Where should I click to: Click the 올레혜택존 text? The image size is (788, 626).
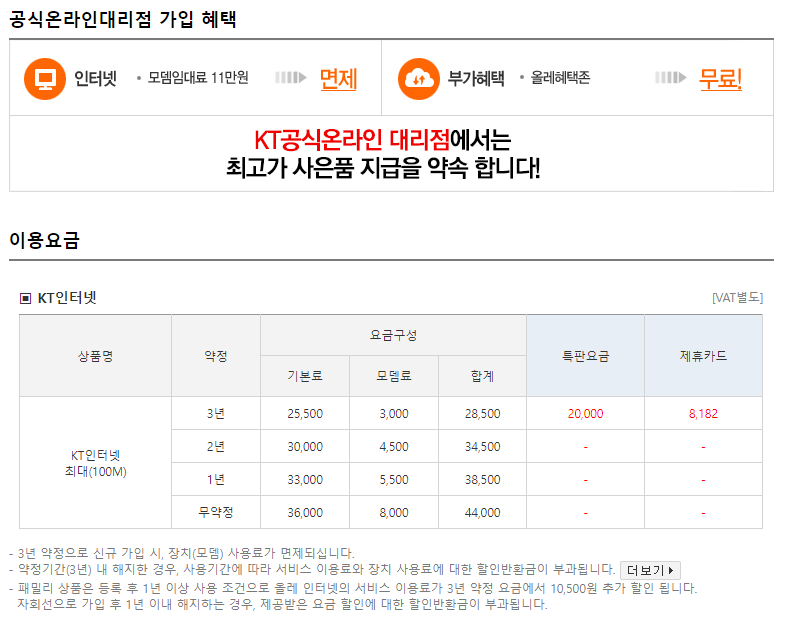point(560,78)
